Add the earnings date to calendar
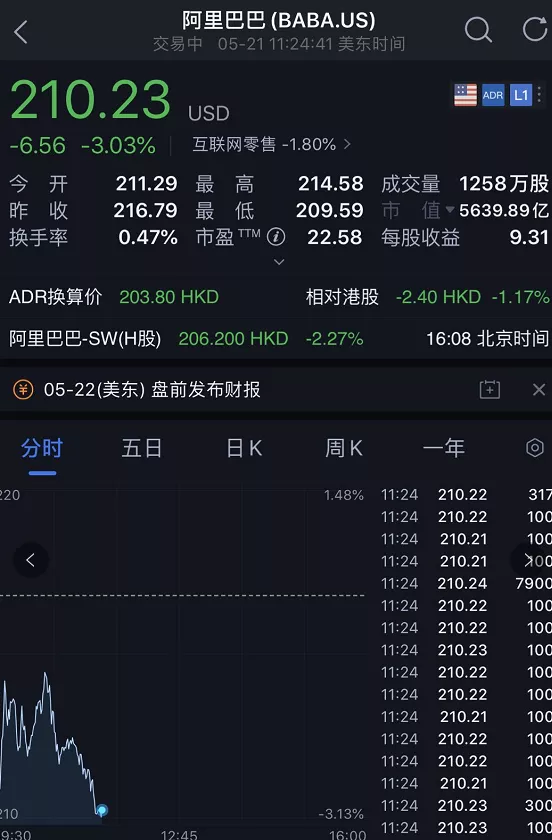 tap(489, 389)
